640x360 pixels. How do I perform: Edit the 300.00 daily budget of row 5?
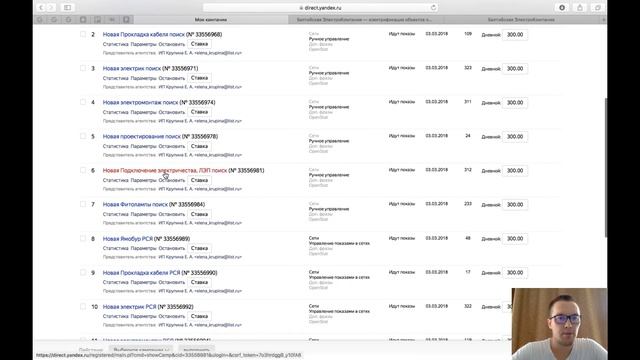point(515,136)
